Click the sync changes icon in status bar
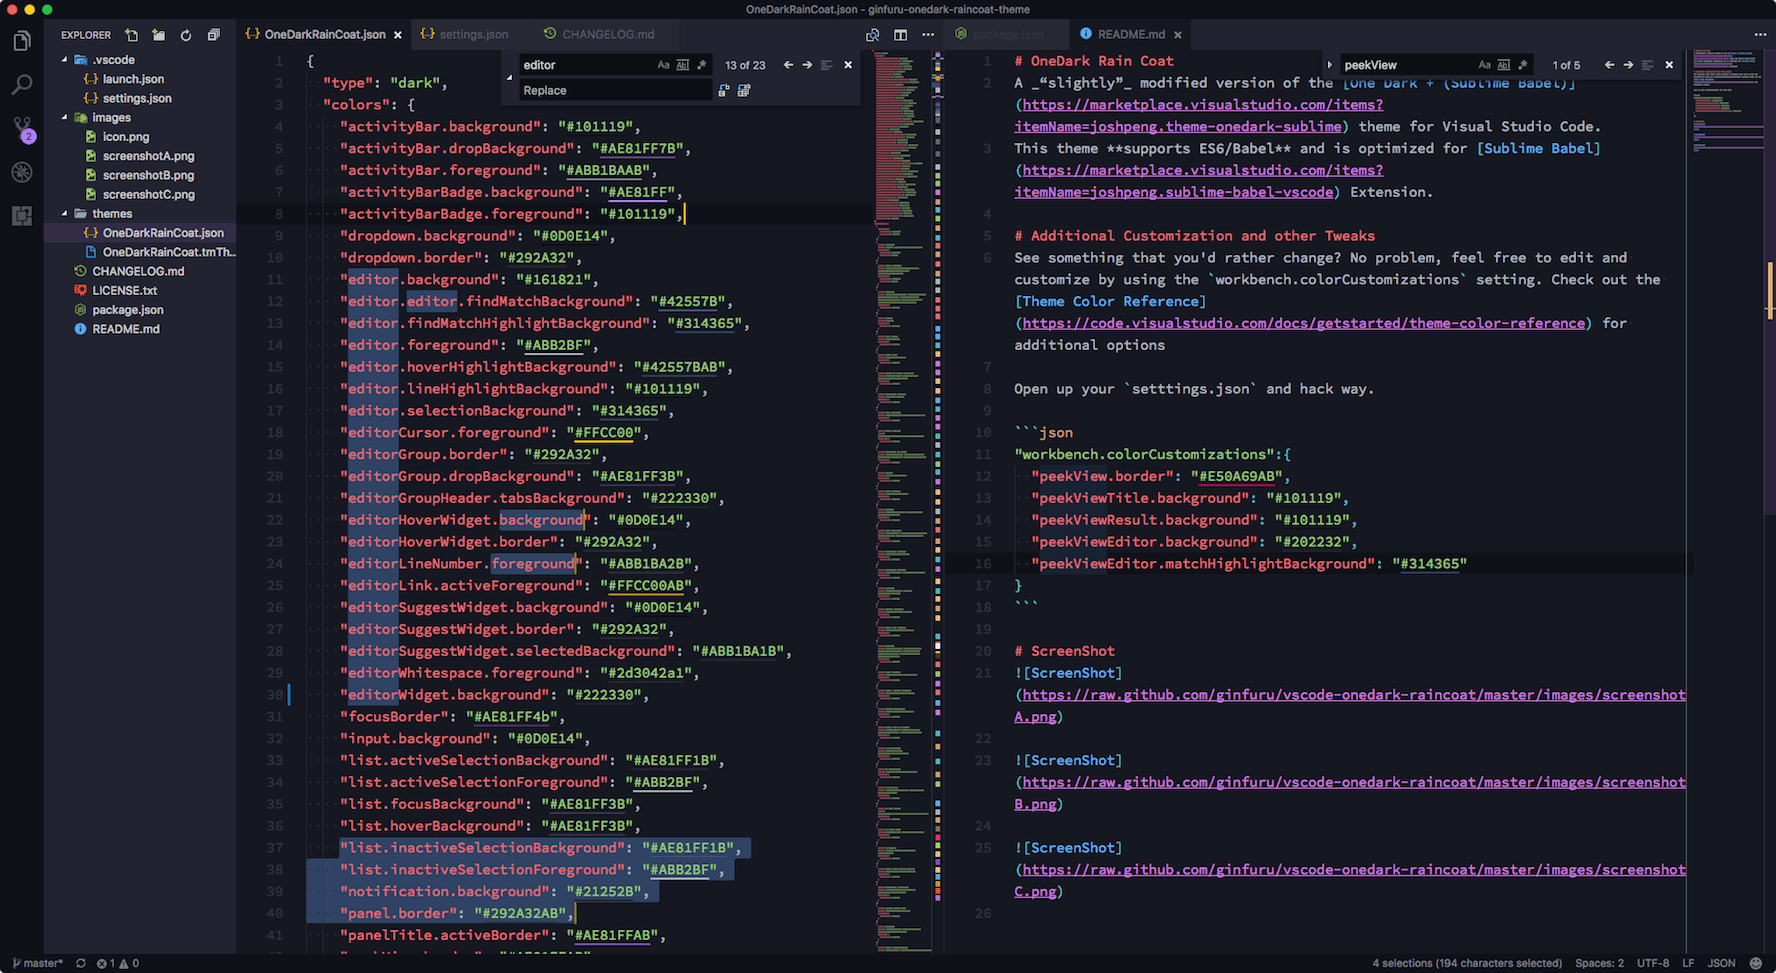The width and height of the screenshot is (1776, 973). [x=81, y=963]
